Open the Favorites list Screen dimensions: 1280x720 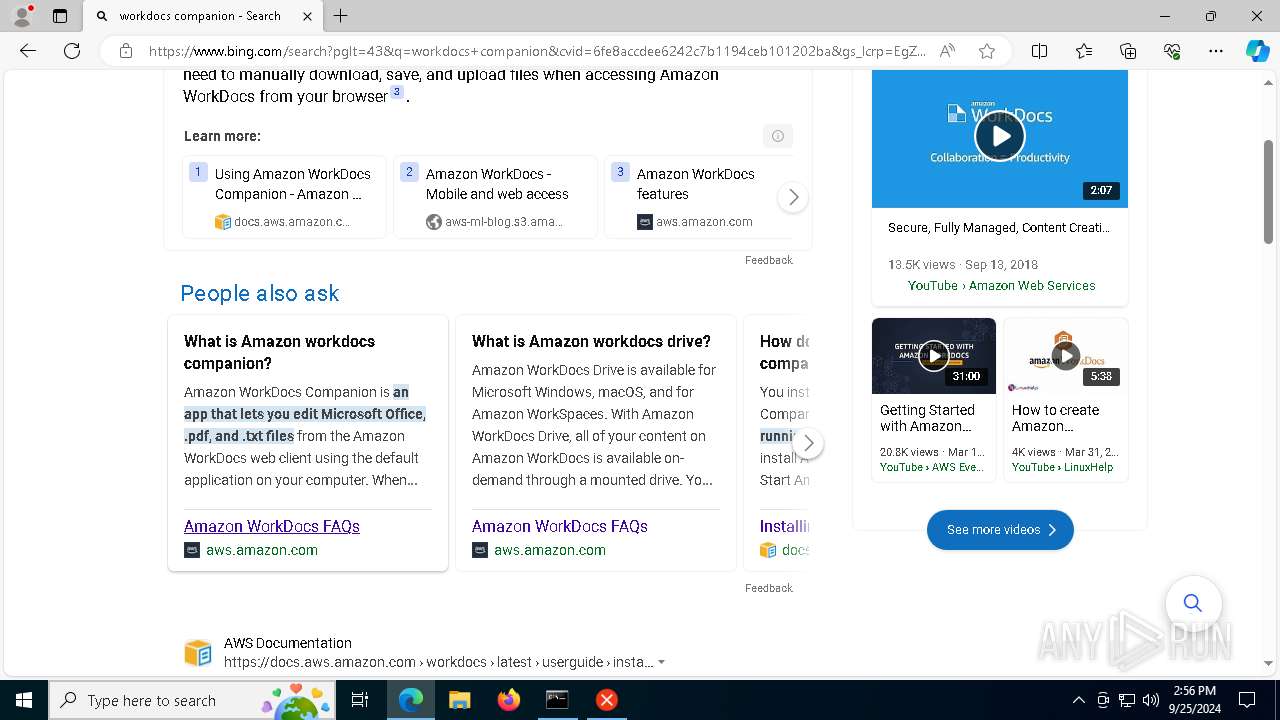[1084, 51]
